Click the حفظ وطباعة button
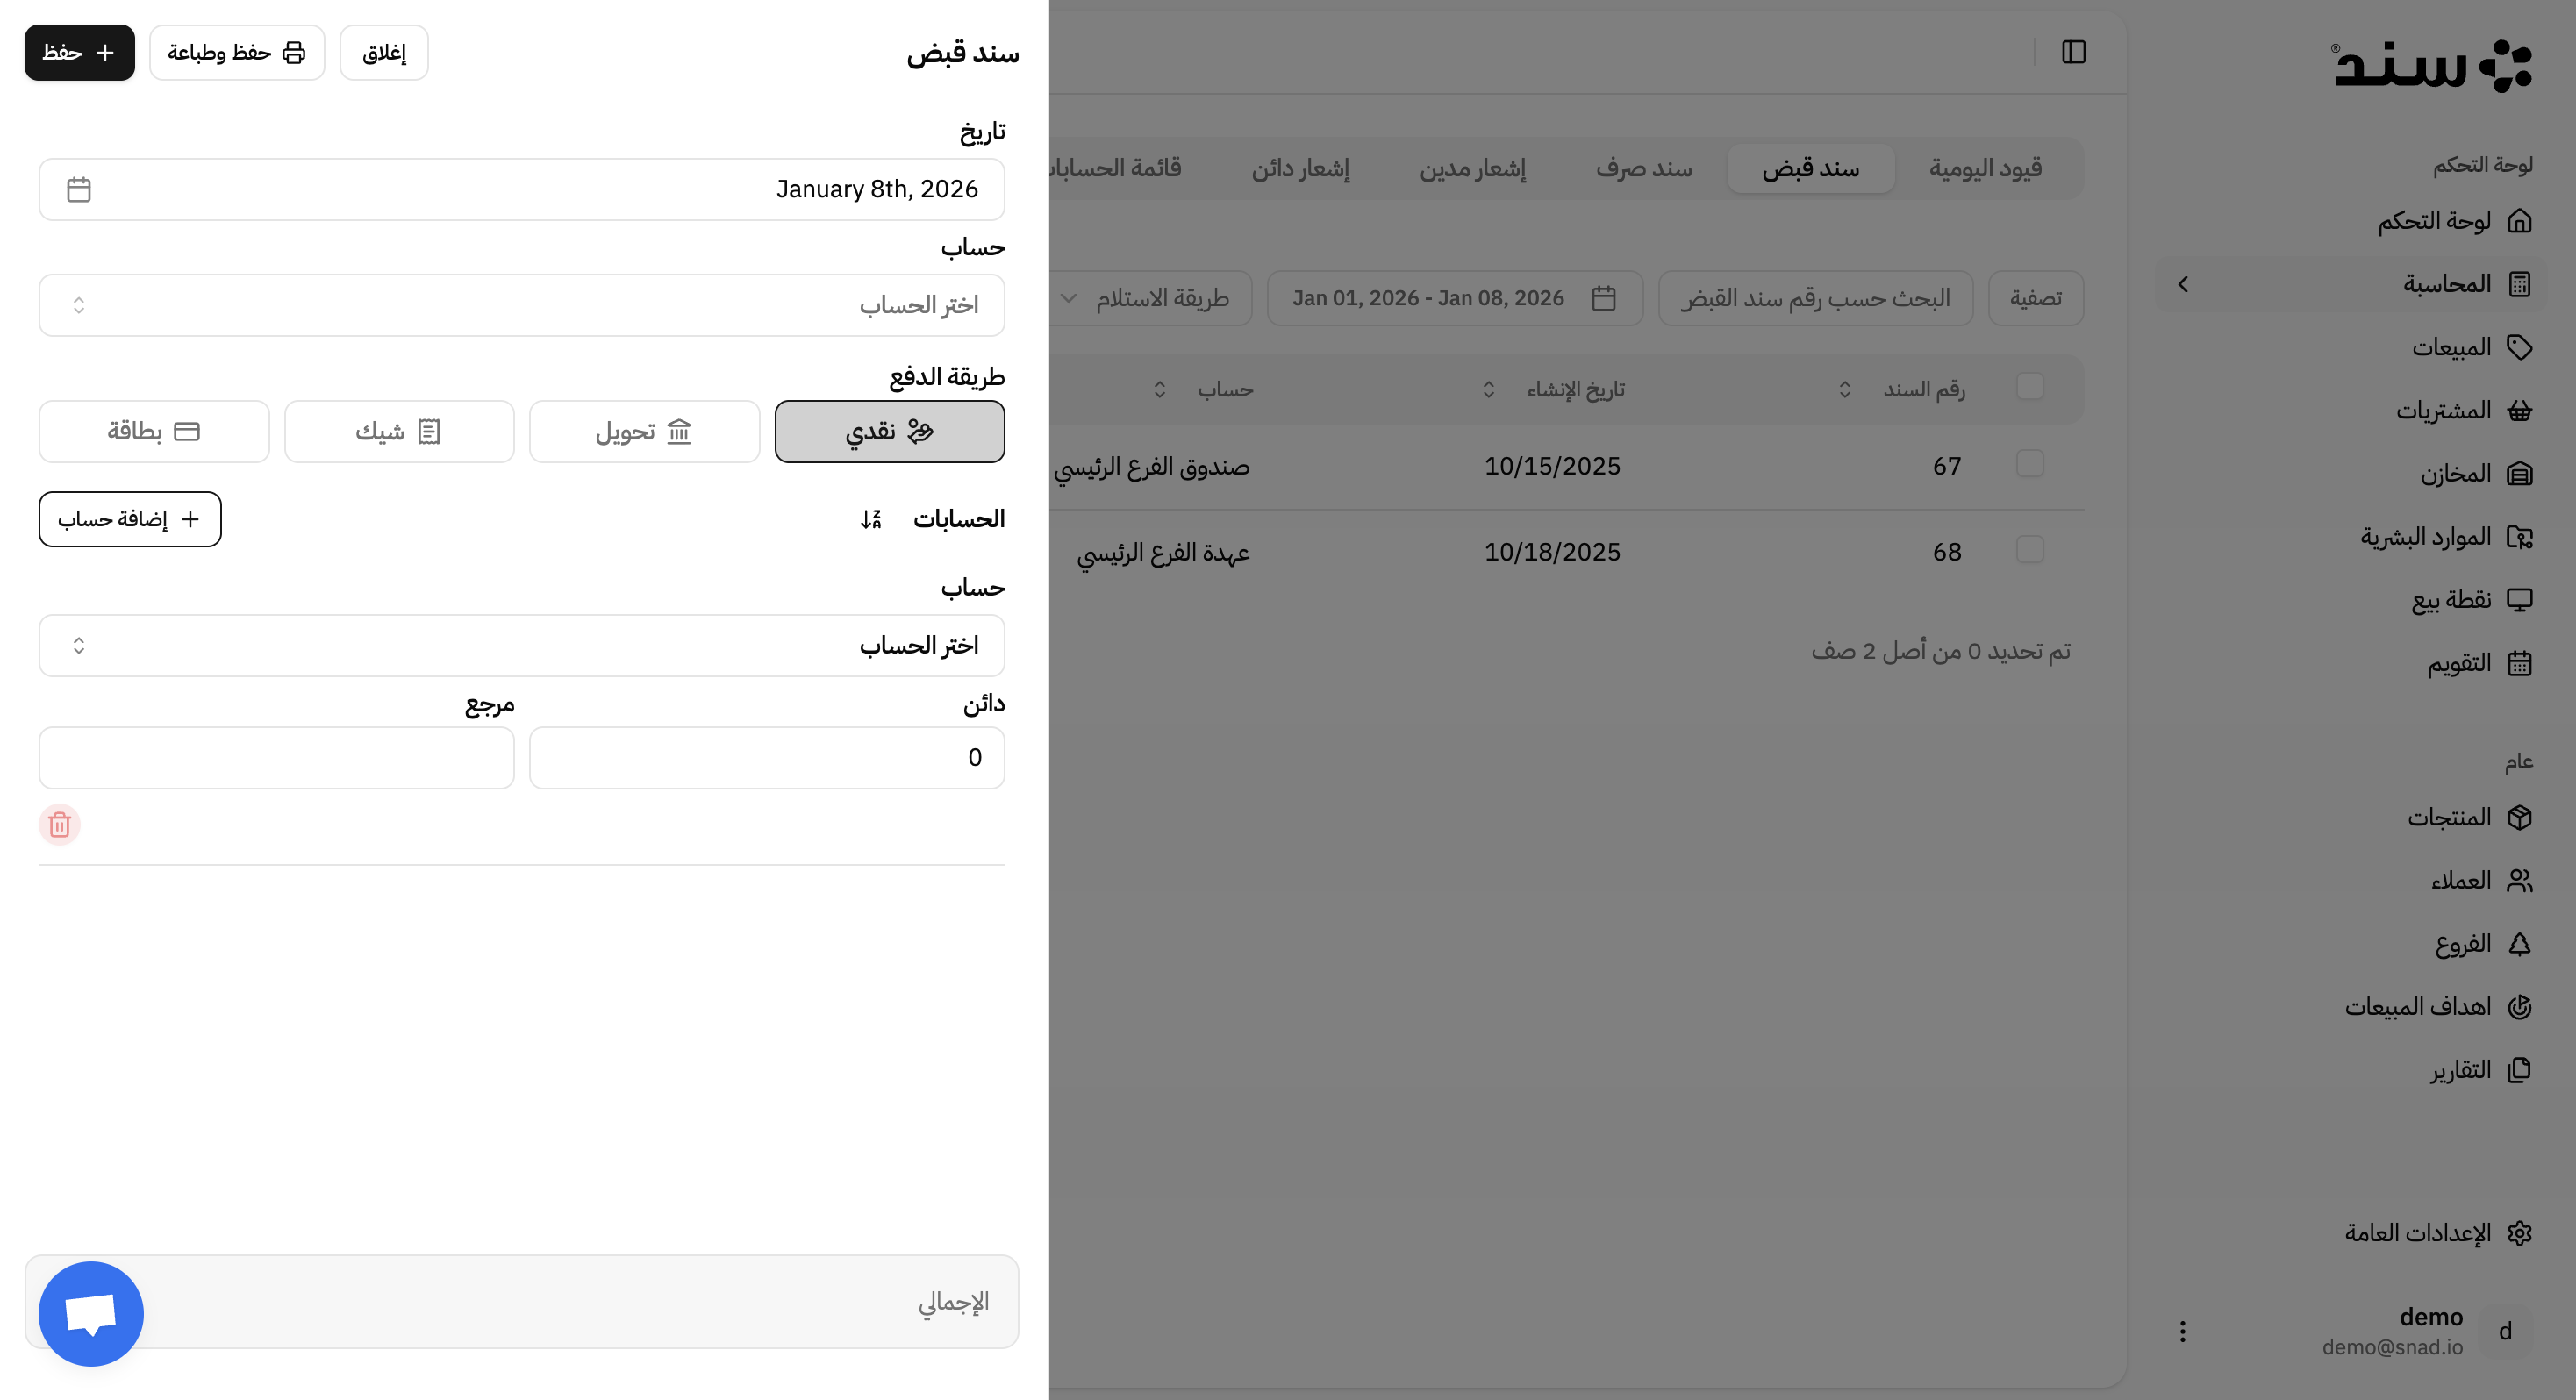Screen dimensions: 2576x1400 point(237,52)
